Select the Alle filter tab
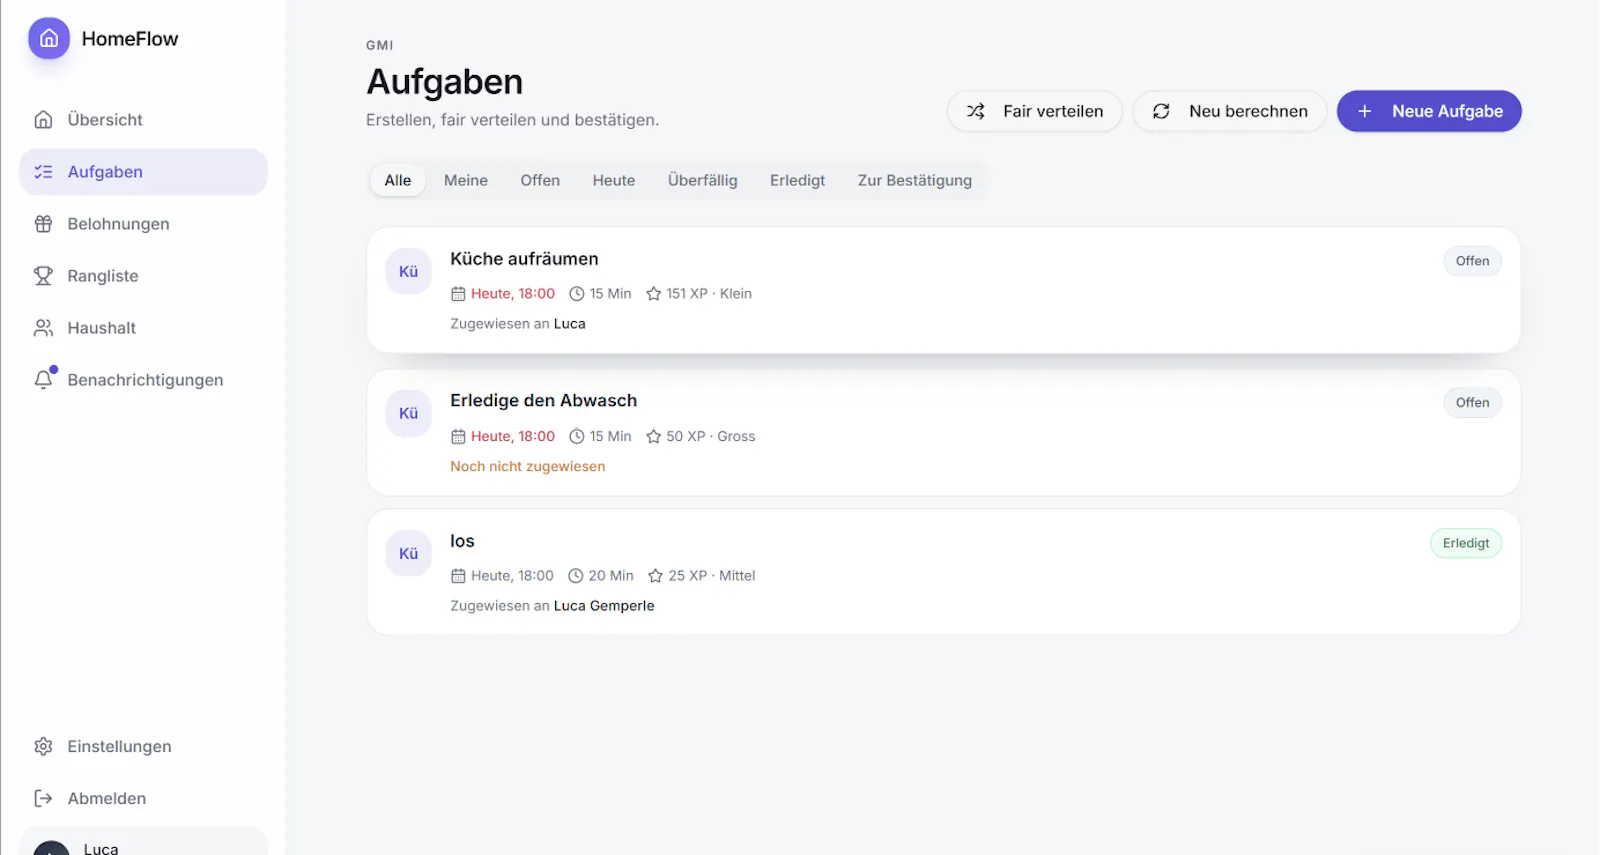 [398, 180]
